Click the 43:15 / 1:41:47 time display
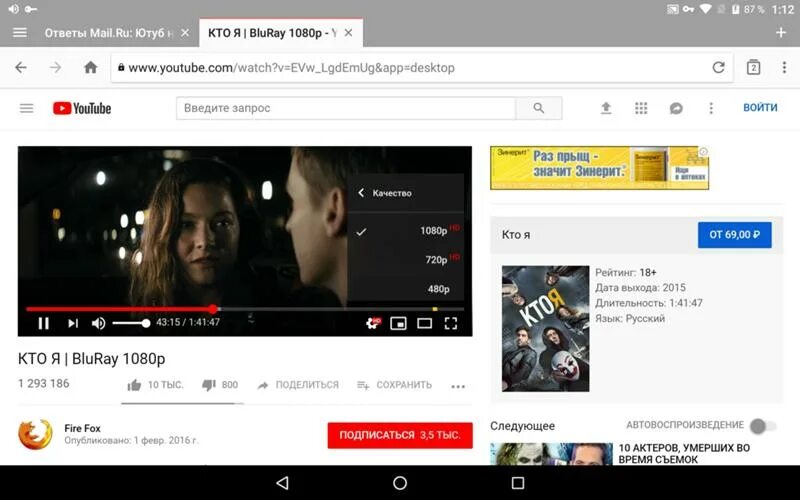The height and width of the screenshot is (500, 800). 188,322
